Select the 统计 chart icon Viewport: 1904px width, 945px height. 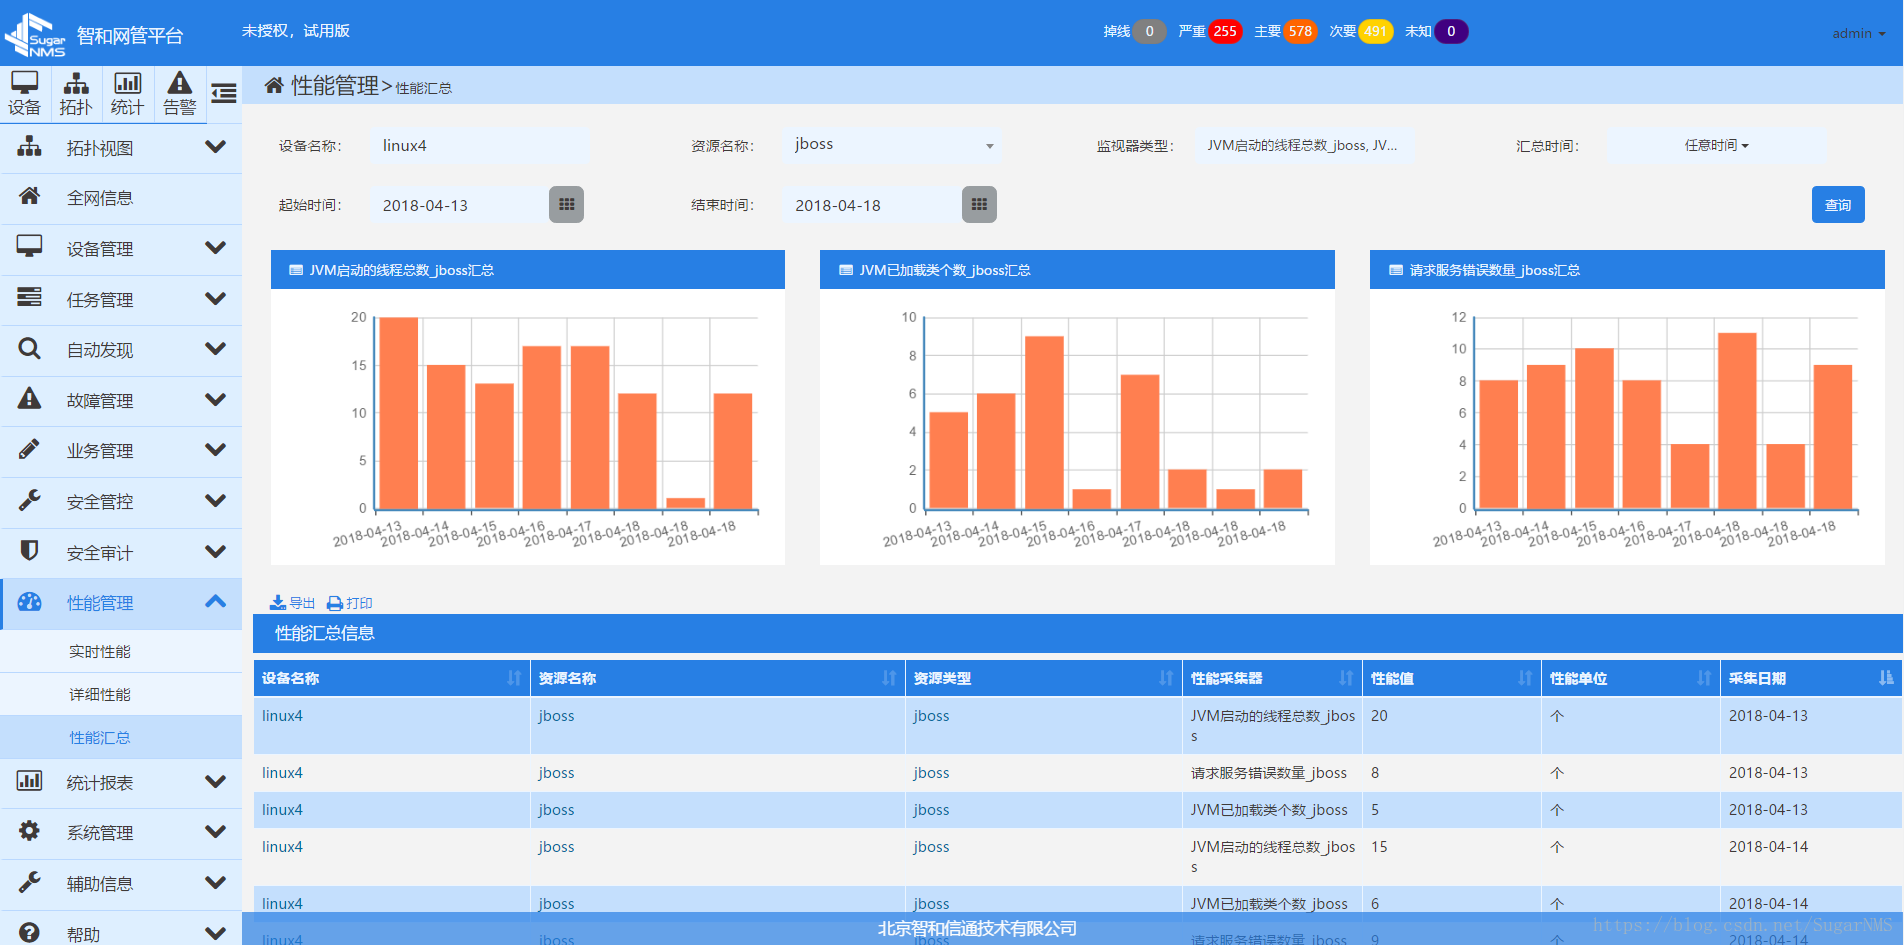point(127,93)
